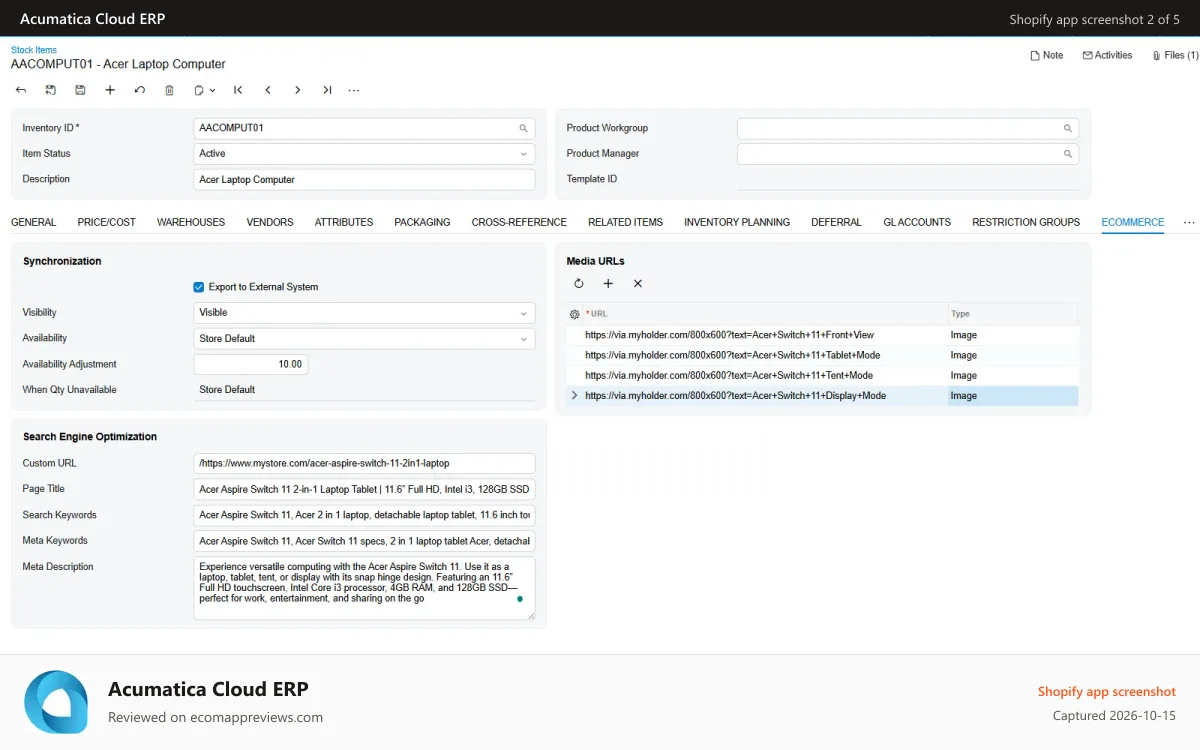Open the clipboard copy-paste menu
1200x750 pixels.
coord(204,90)
